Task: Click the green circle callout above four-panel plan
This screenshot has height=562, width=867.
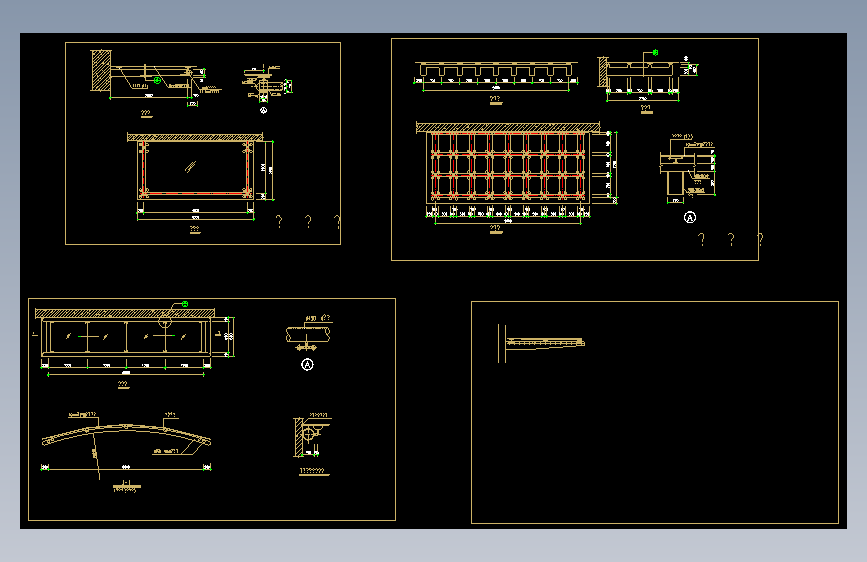Action: tap(185, 304)
